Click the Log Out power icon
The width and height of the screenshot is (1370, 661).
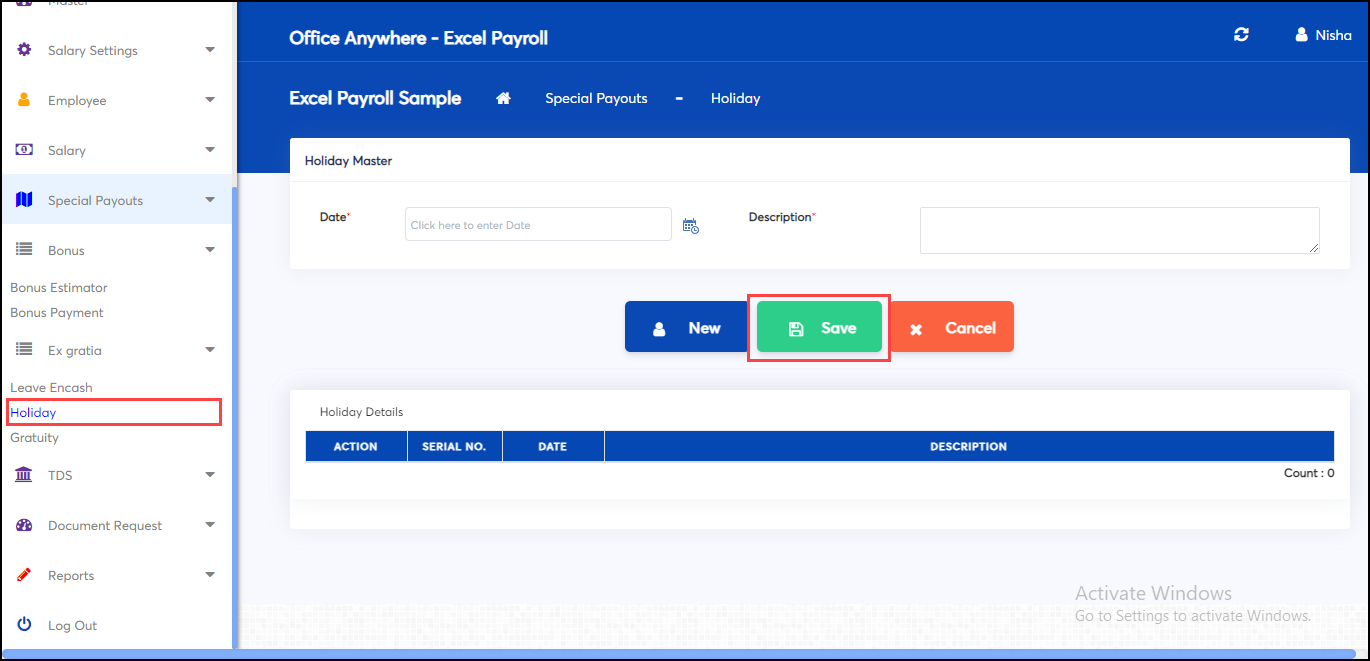click(x=25, y=625)
